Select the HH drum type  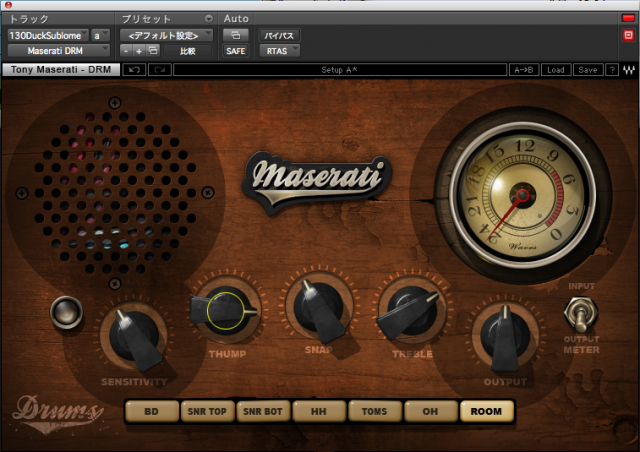pyautogui.click(x=319, y=411)
